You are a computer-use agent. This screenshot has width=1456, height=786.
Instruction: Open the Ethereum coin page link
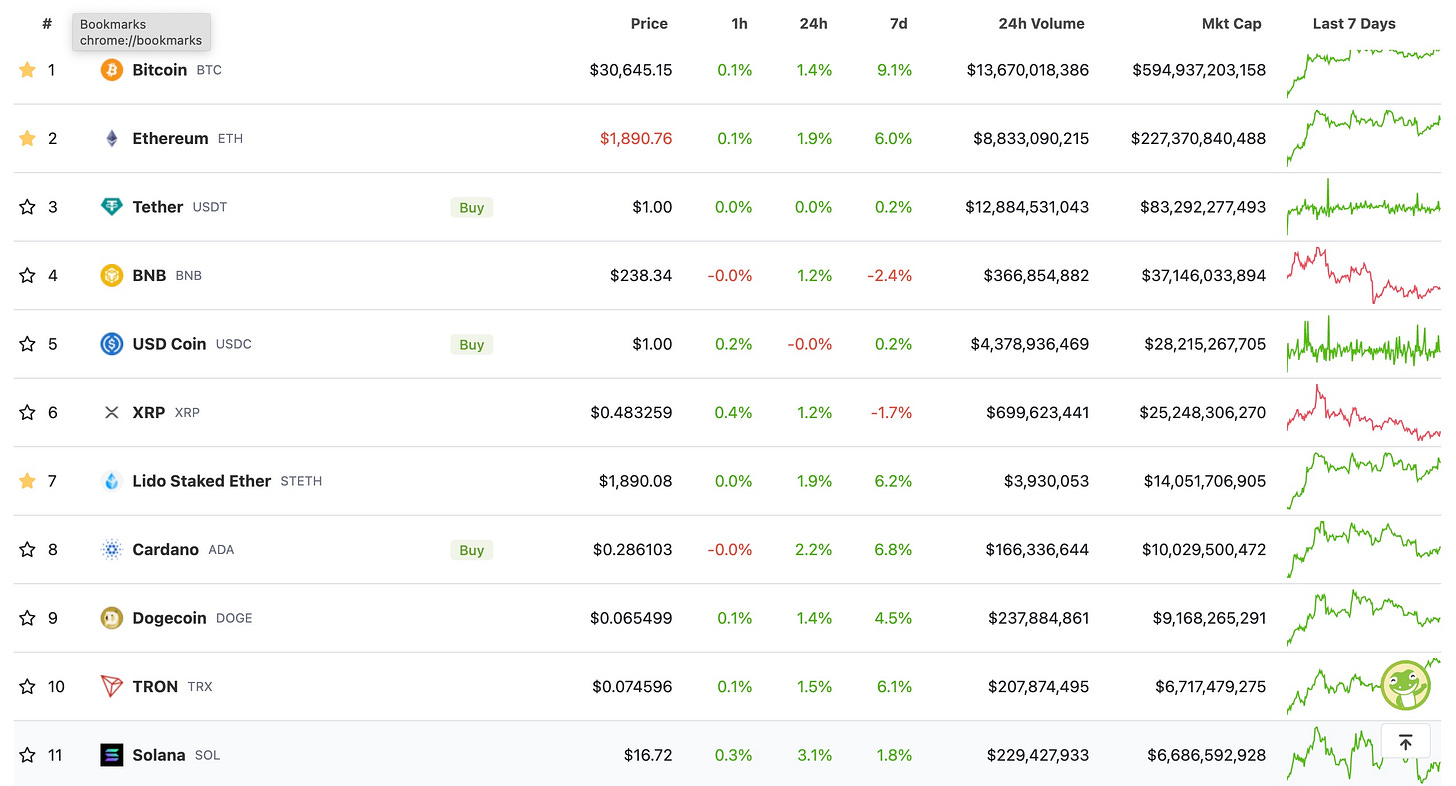(171, 138)
